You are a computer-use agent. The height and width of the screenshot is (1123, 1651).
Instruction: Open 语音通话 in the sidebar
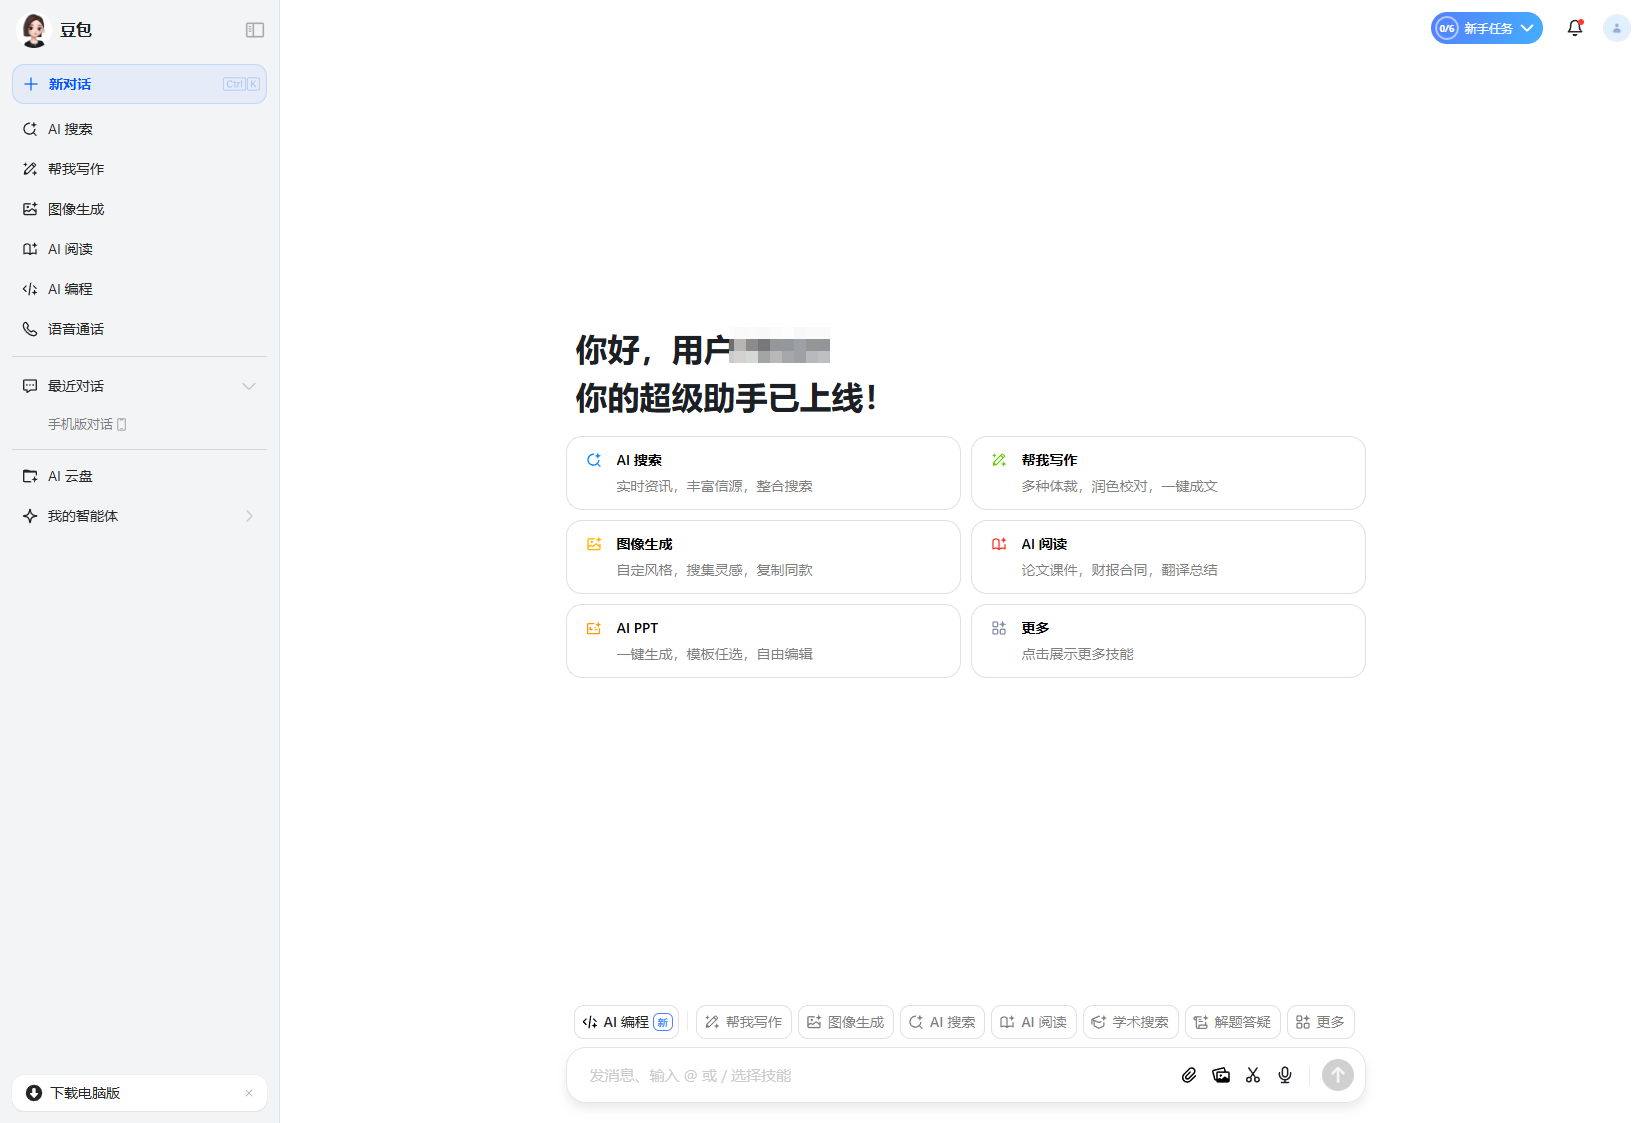pos(139,329)
